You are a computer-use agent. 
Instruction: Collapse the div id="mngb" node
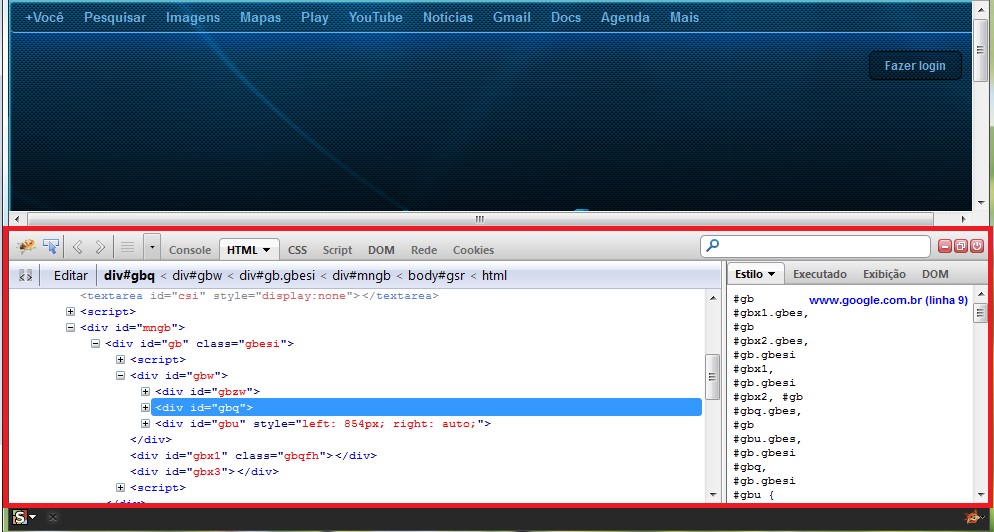point(70,328)
